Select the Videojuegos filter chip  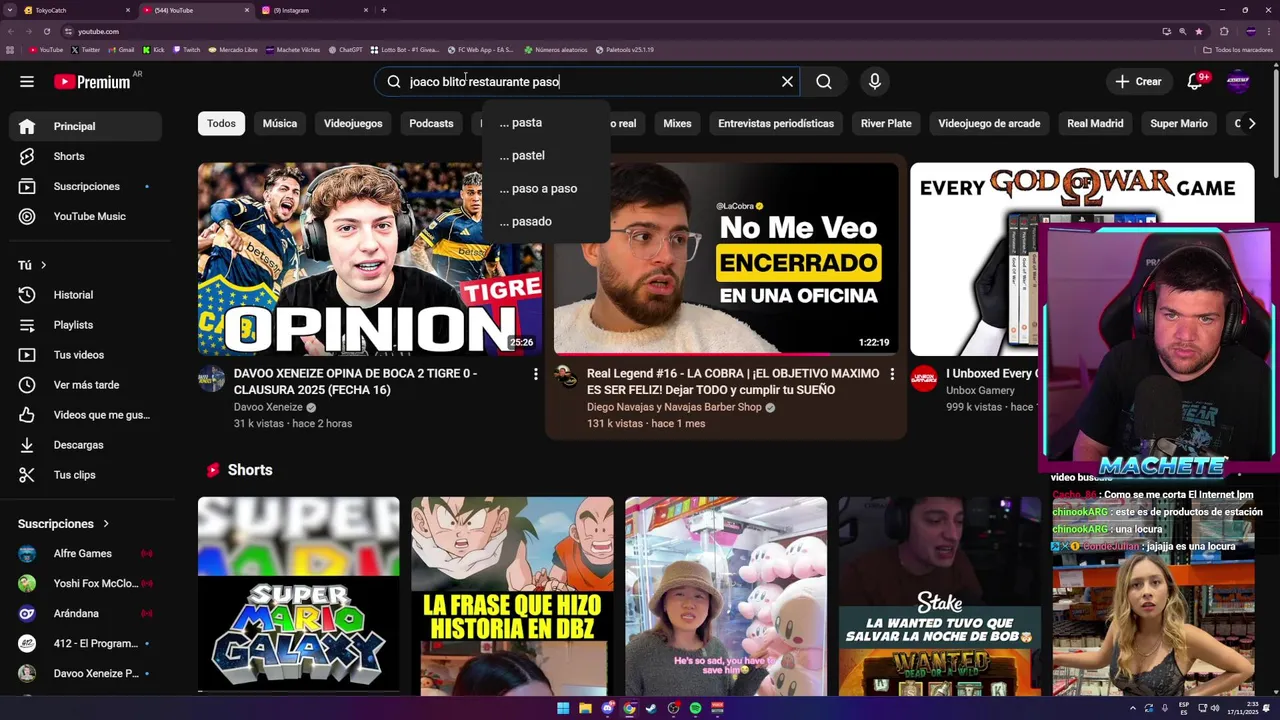point(353,124)
